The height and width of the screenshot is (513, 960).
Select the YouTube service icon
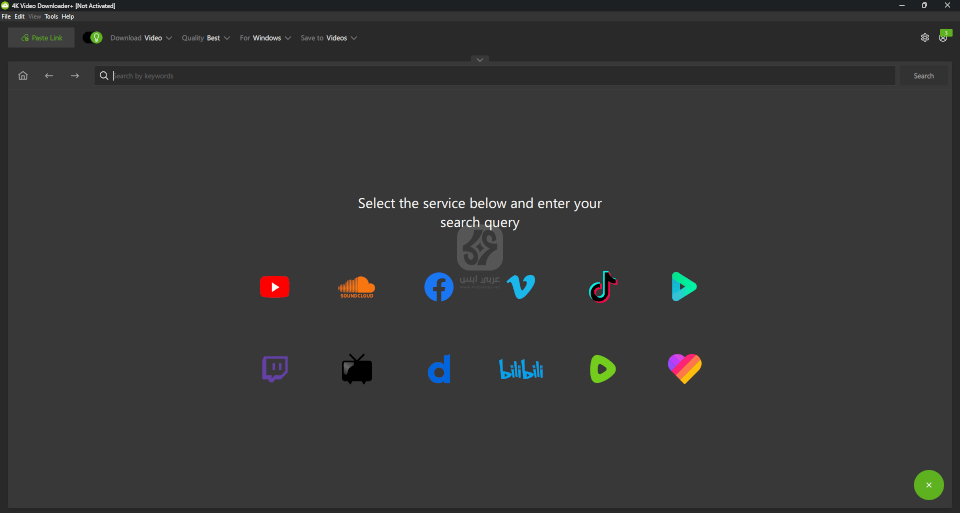(x=274, y=286)
